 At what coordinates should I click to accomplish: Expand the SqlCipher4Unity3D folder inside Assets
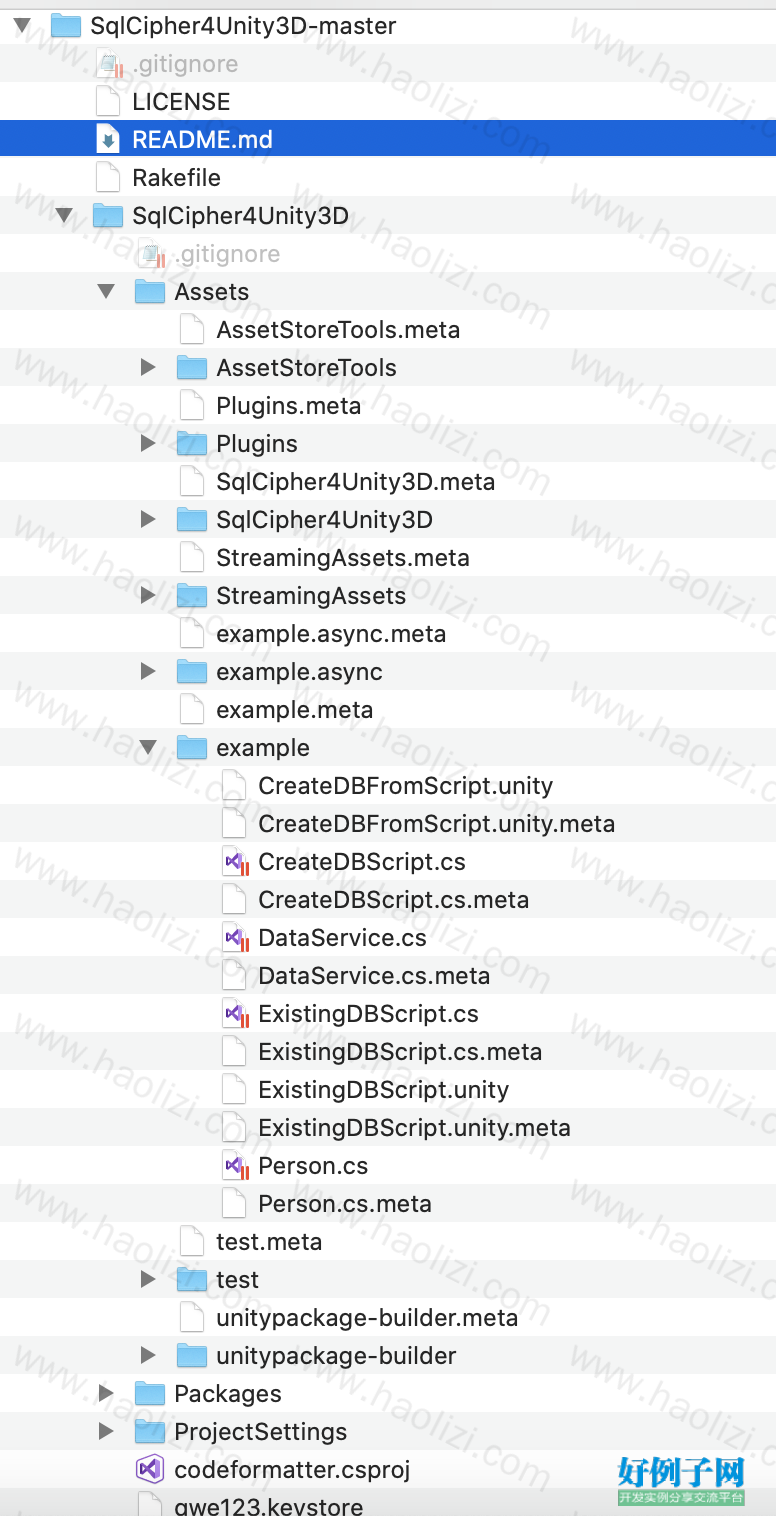(148, 520)
